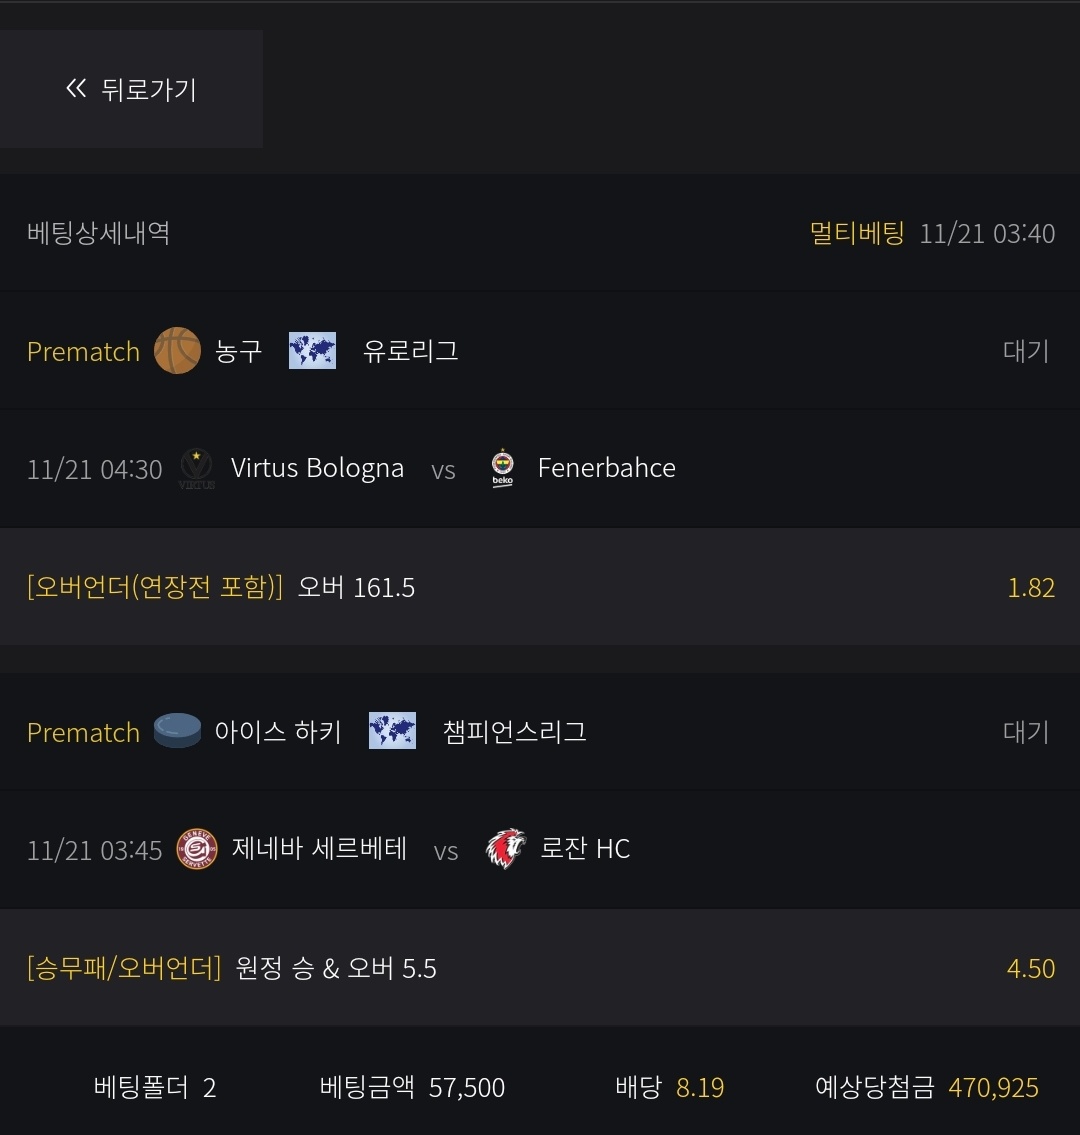Click the world map icon beside 유로리그
This screenshot has height=1135, width=1080.
click(x=312, y=351)
